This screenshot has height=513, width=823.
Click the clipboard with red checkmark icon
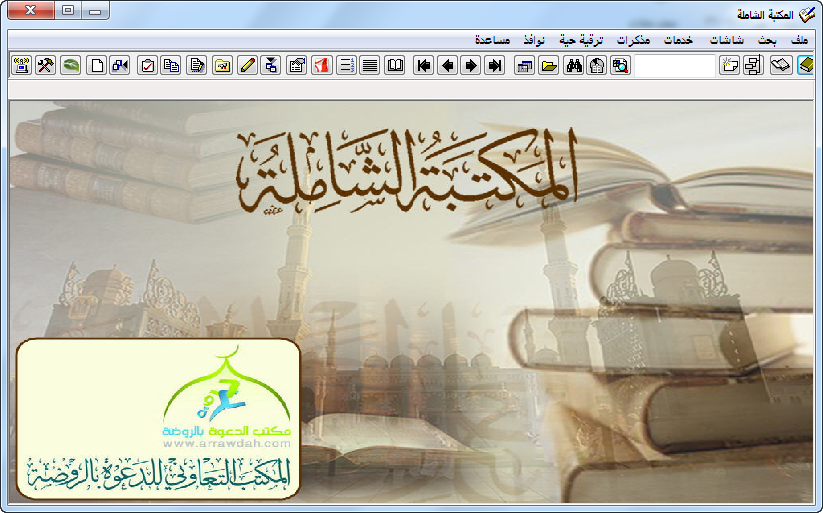coord(147,66)
